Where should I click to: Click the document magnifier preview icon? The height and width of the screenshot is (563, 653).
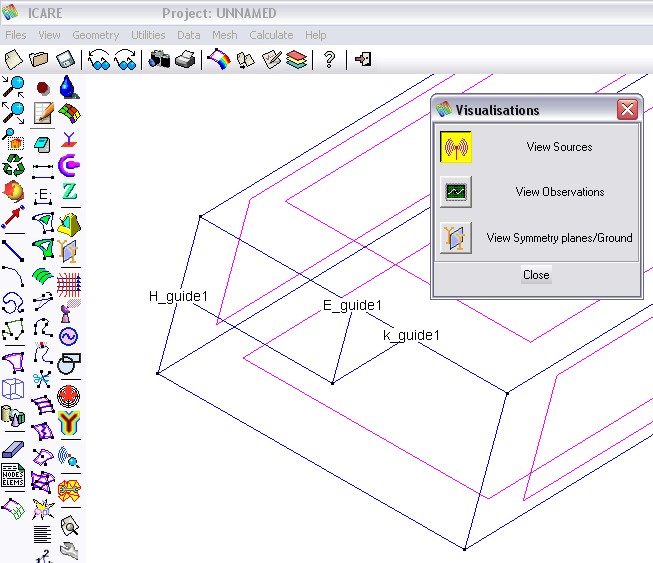[69, 526]
